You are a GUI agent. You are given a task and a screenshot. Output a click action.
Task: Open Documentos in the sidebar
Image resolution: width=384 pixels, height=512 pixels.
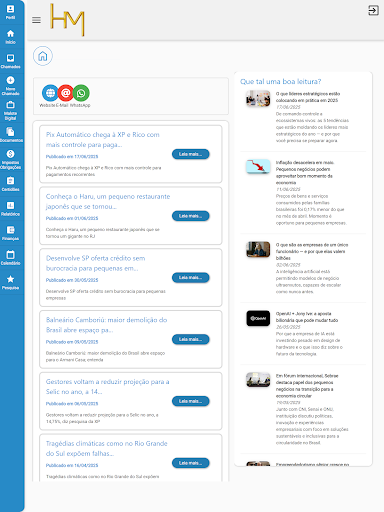pos(10,135)
